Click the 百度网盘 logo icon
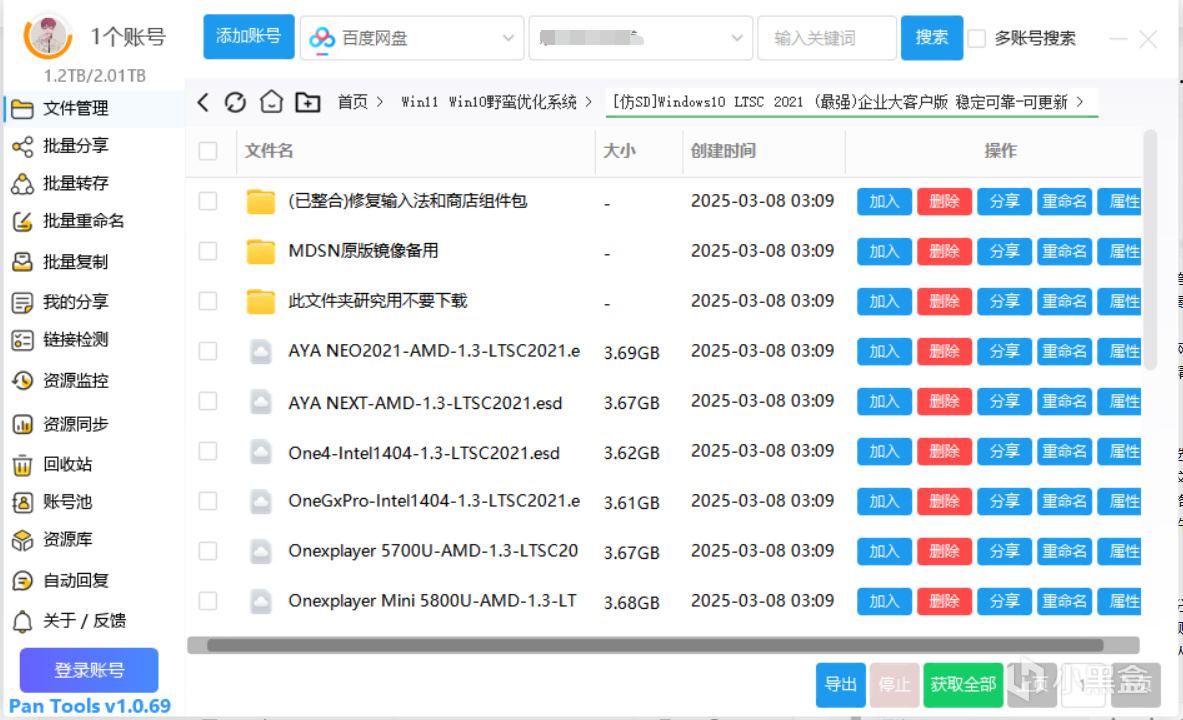Viewport: 1183px width, 720px height. [x=322, y=38]
